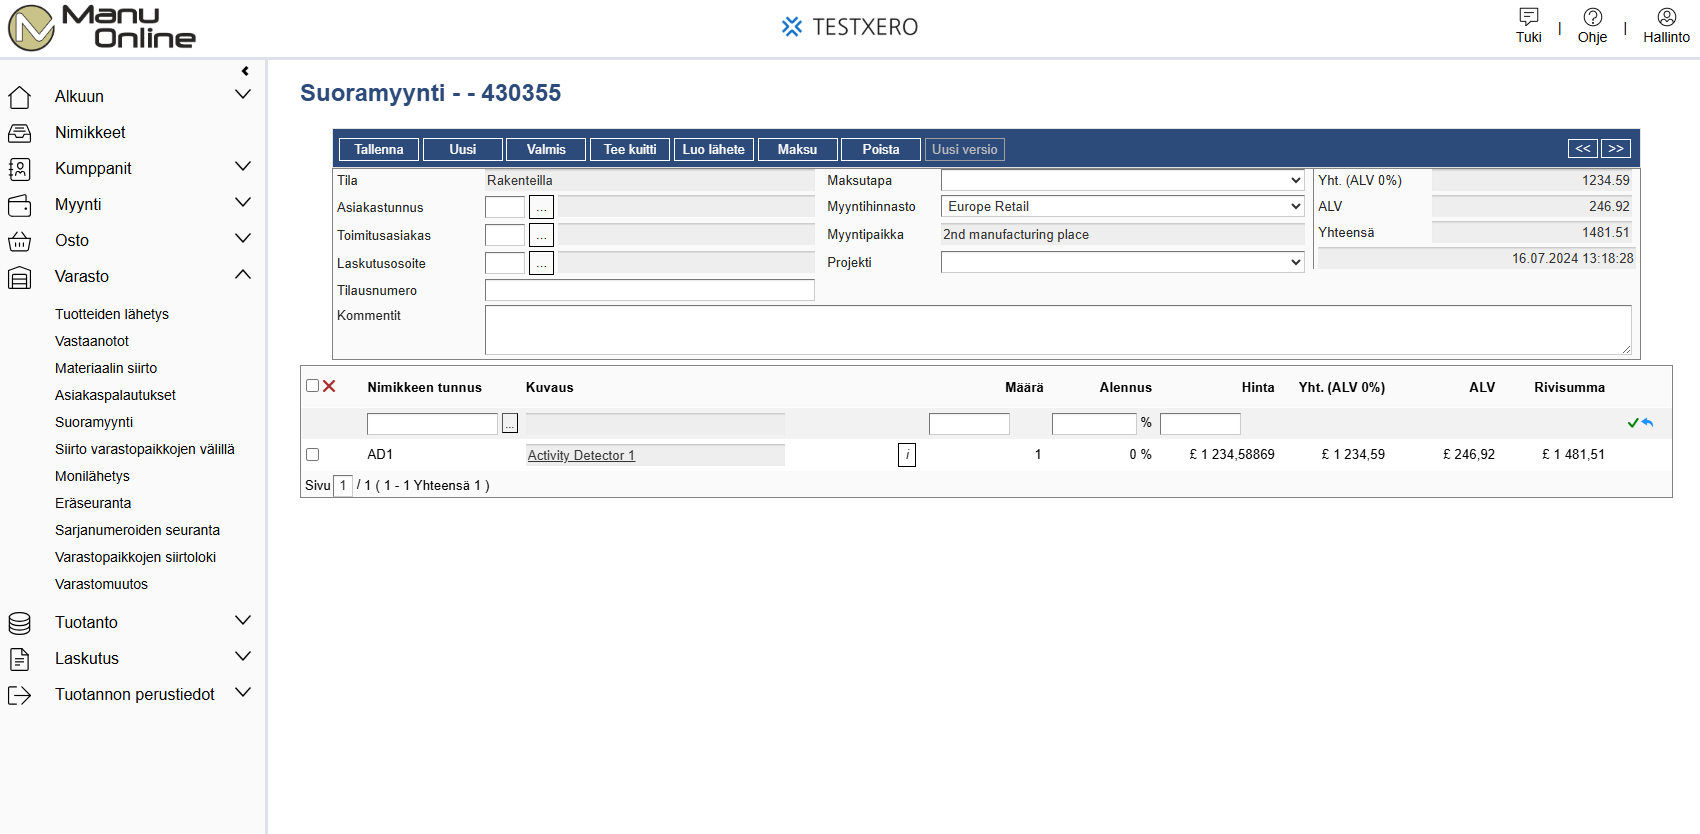Click the Maksu button
Viewport: 1700px width, 834px height.
(x=797, y=149)
